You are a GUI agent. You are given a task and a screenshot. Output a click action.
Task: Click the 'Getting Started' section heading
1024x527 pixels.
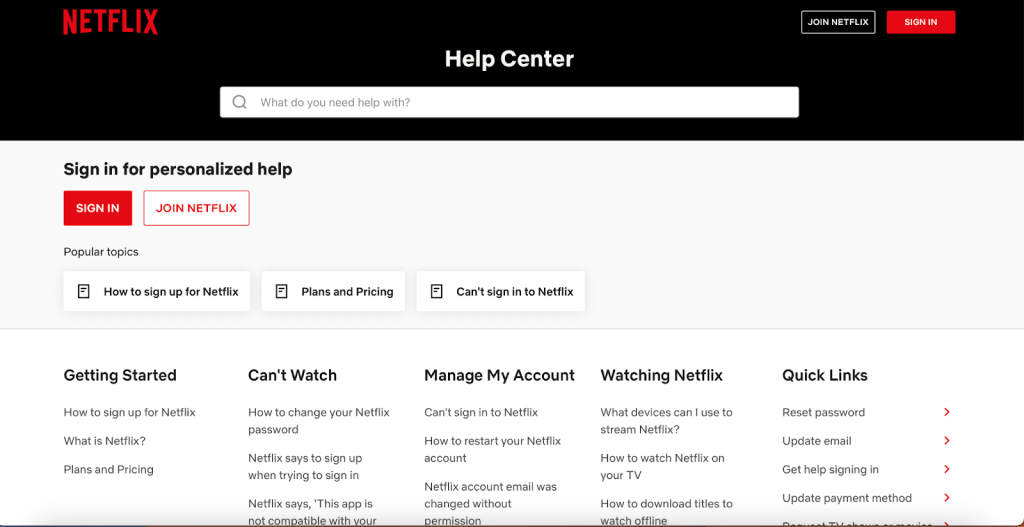120,375
